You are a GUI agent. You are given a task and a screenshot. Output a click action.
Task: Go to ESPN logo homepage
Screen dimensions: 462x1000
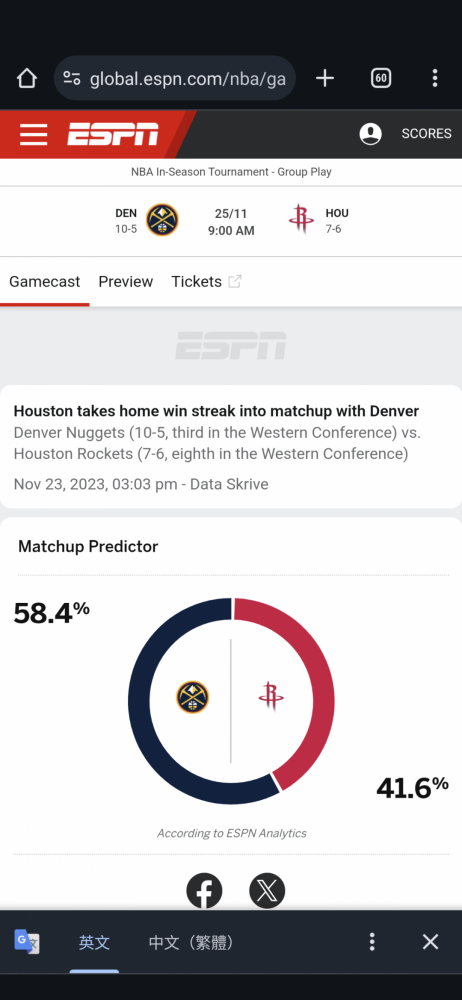click(113, 134)
